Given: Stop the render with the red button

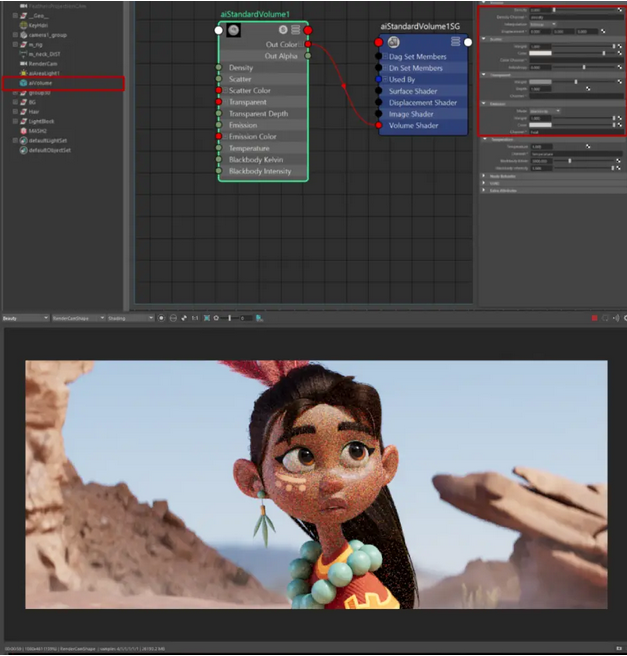Looking at the screenshot, I should coord(594,318).
